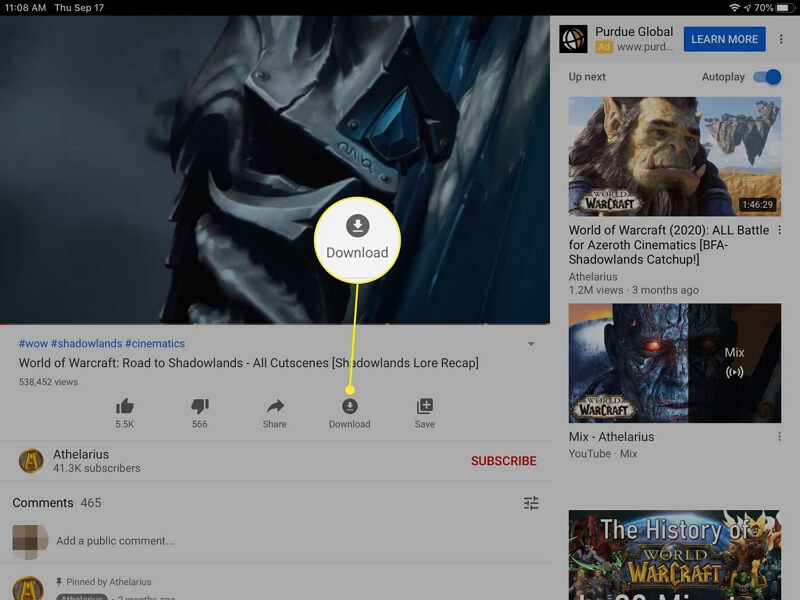The height and width of the screenshot is (600, 800).
Task: Tap the Add a public comment field
Action: [x=115, y=541]
